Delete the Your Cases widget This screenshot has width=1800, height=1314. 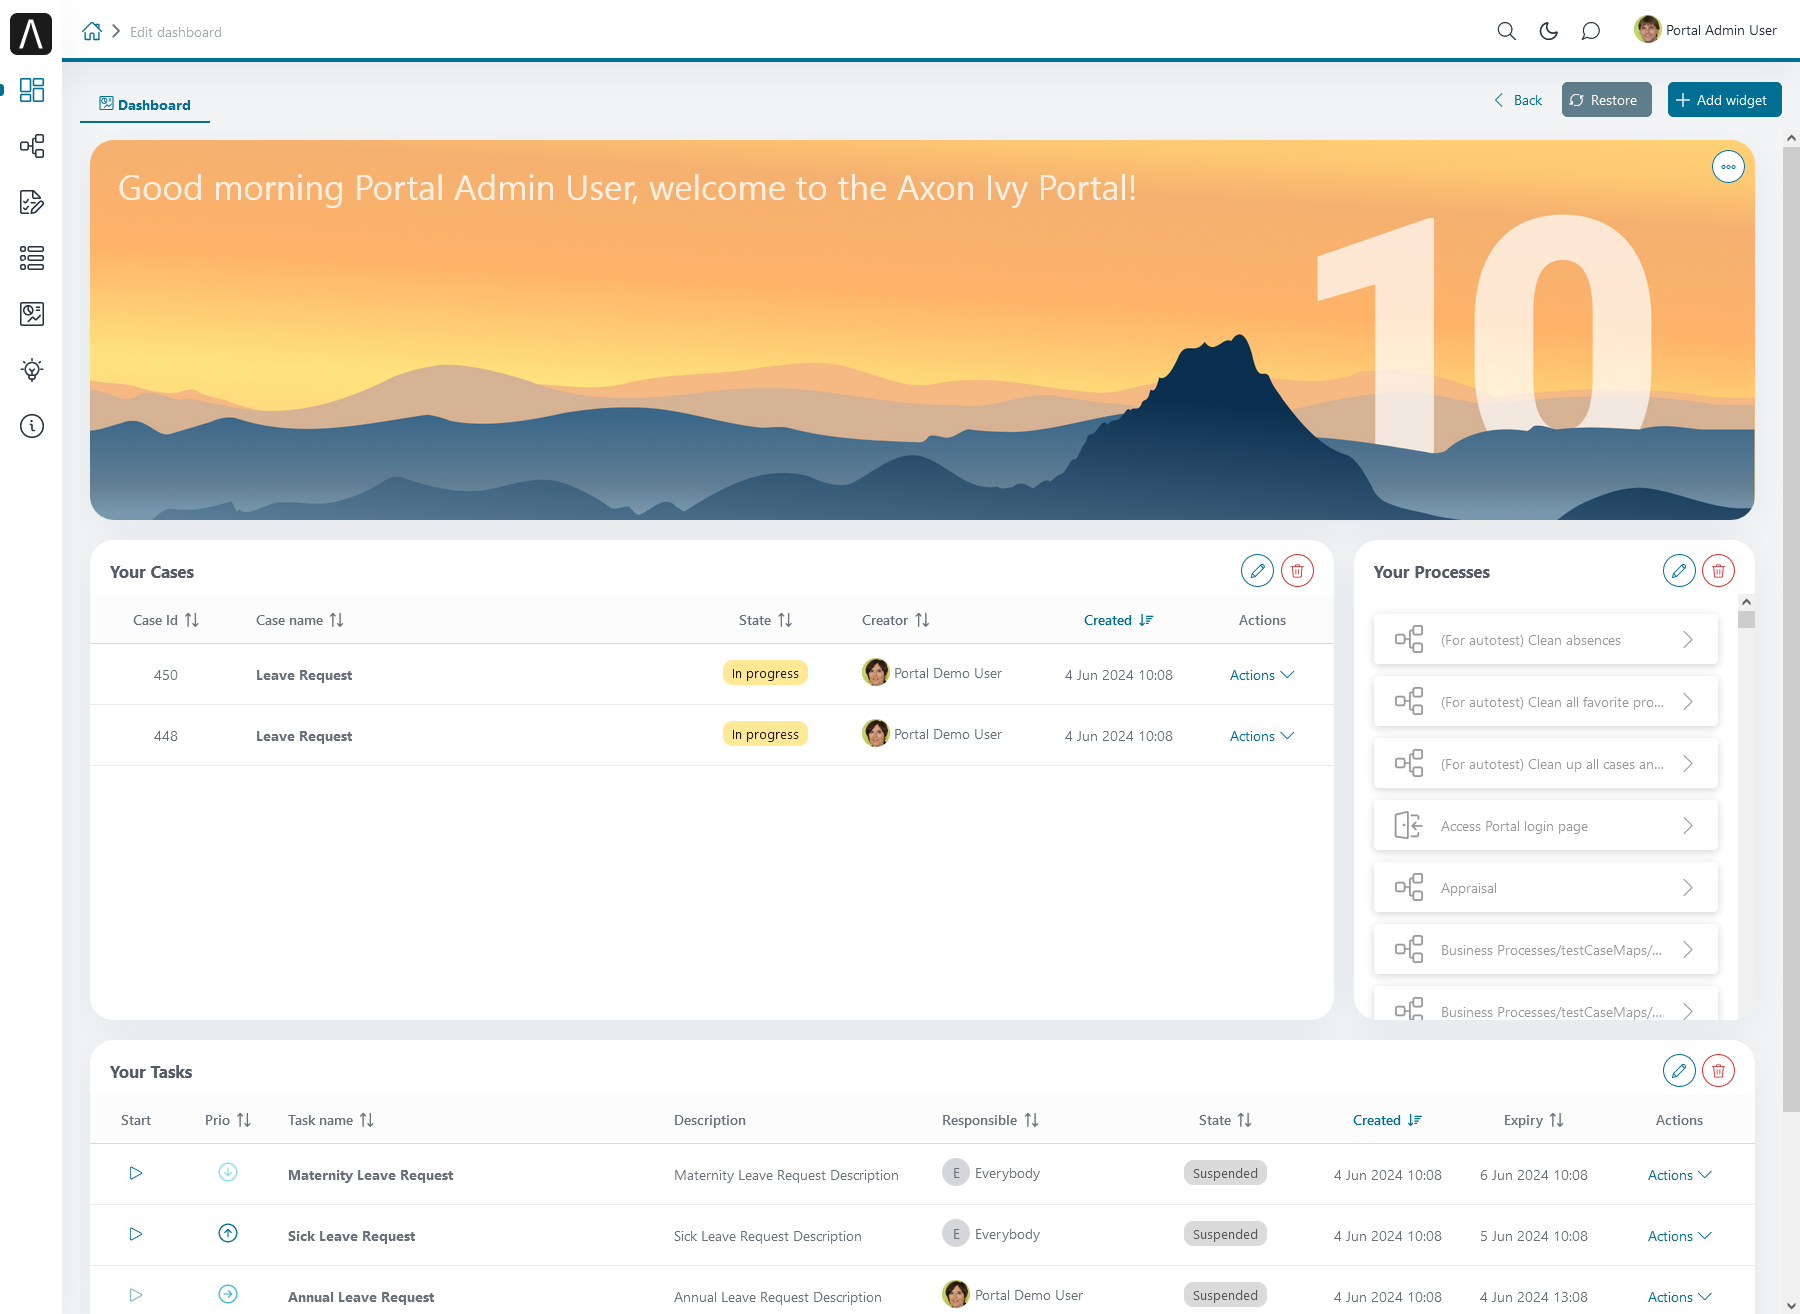(x=1297, y=571)
